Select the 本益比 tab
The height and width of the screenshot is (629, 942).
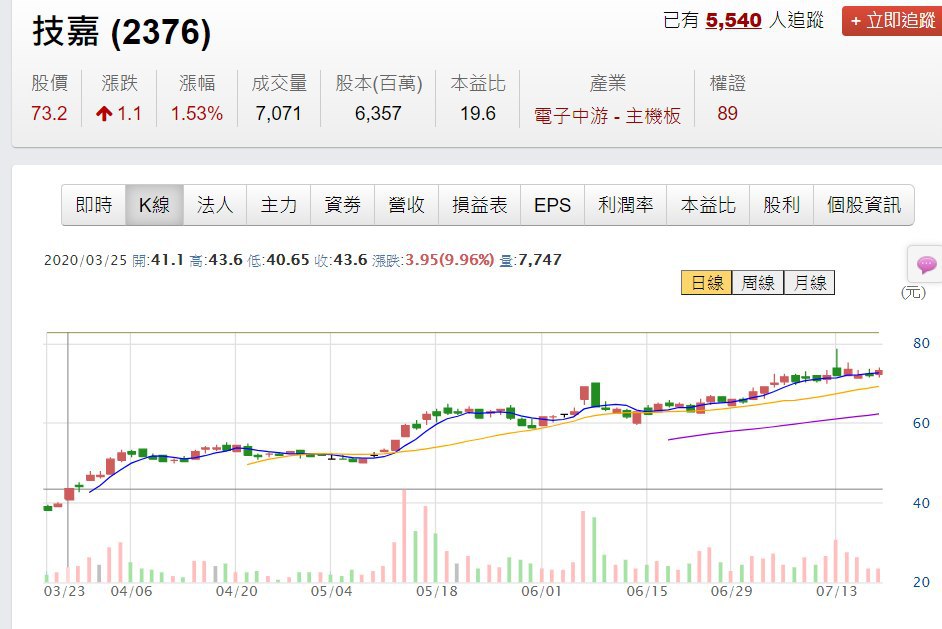click(708, 205)
